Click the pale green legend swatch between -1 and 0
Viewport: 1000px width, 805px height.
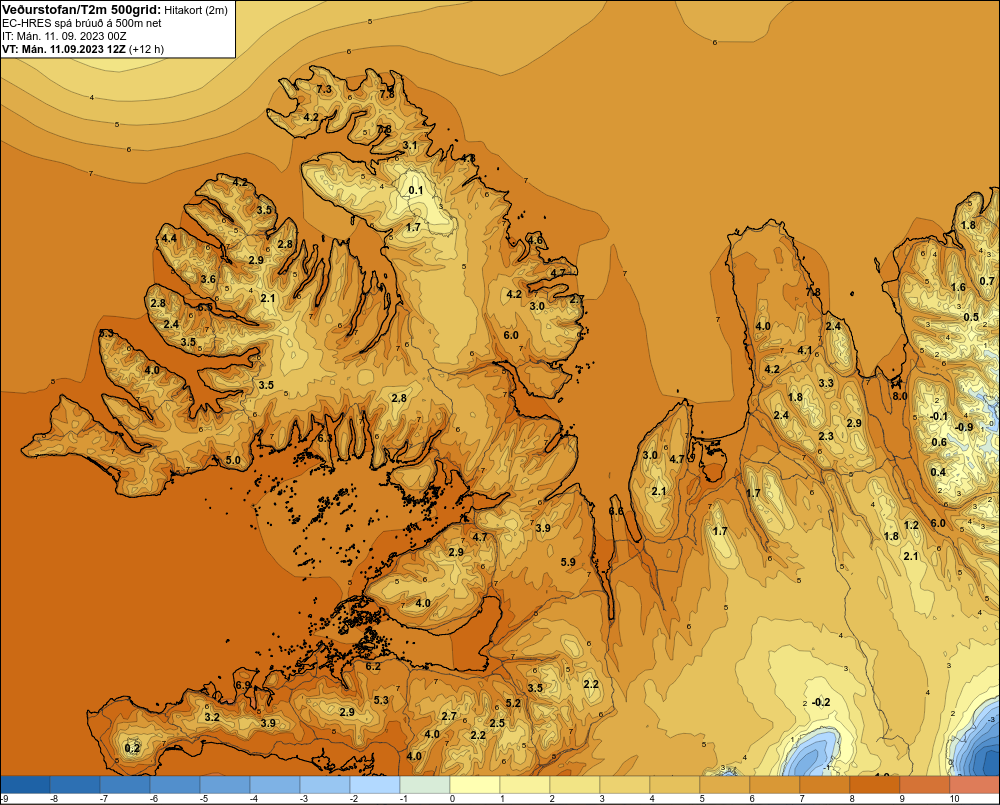pyautogui.click(x=425, y=784)
